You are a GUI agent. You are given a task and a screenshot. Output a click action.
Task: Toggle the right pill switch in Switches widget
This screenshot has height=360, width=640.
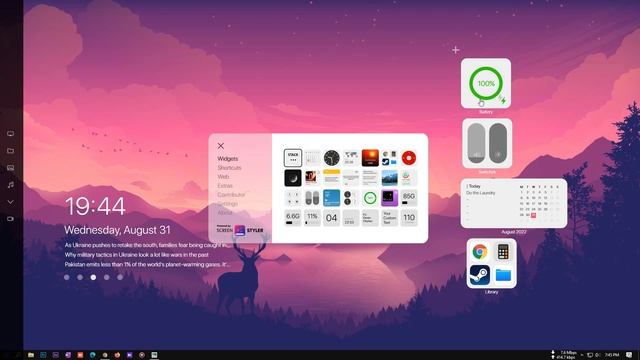pos(498,143)
